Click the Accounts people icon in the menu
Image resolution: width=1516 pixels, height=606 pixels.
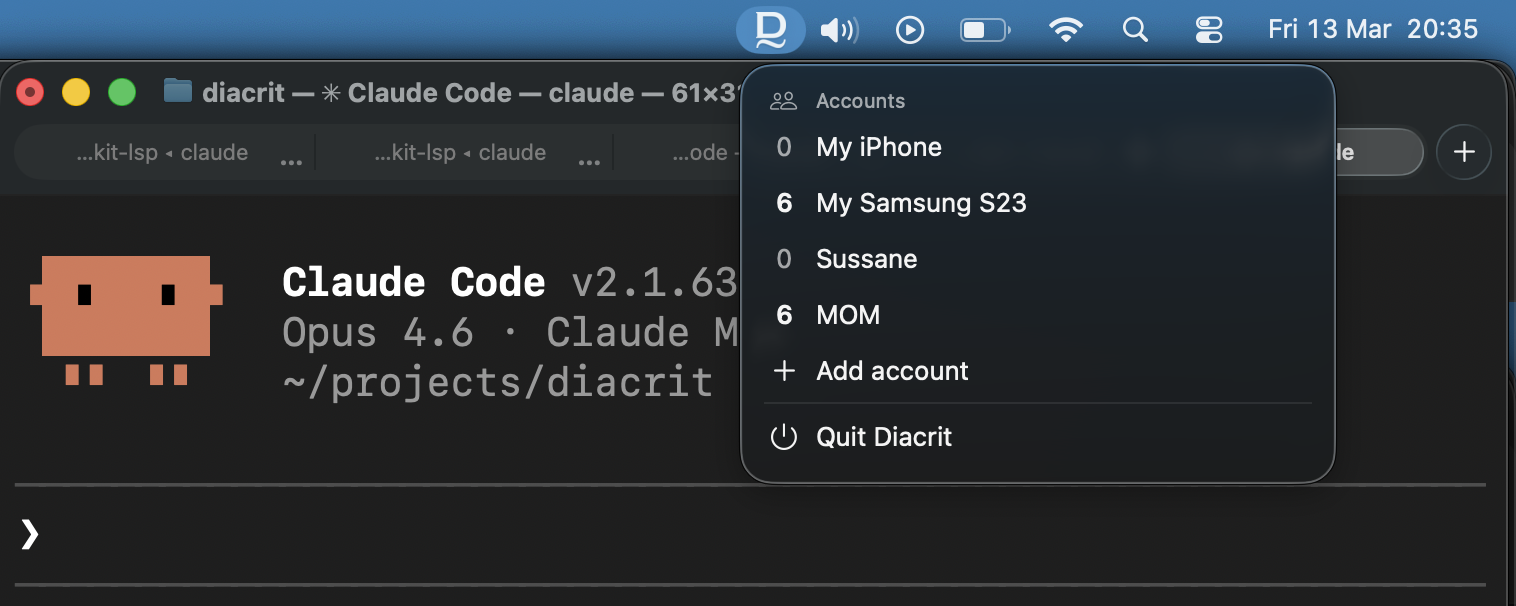pyautogui.click(x=784, y=99)
